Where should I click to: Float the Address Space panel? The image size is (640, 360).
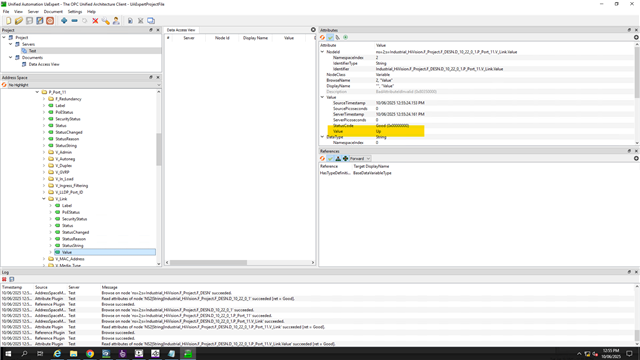pos(151,78)
